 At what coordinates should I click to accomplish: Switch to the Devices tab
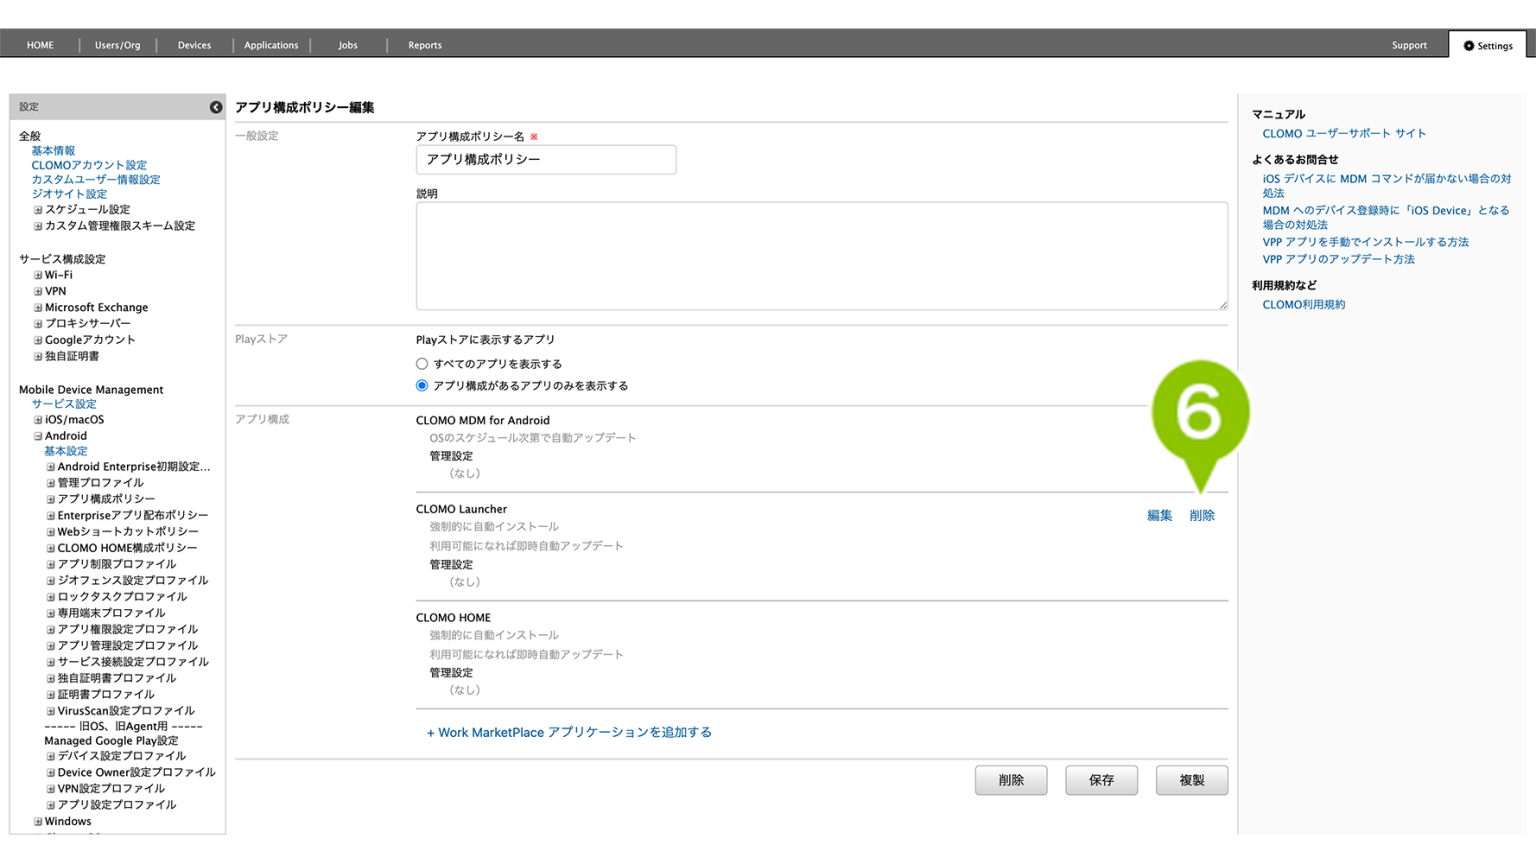[194, 45]
